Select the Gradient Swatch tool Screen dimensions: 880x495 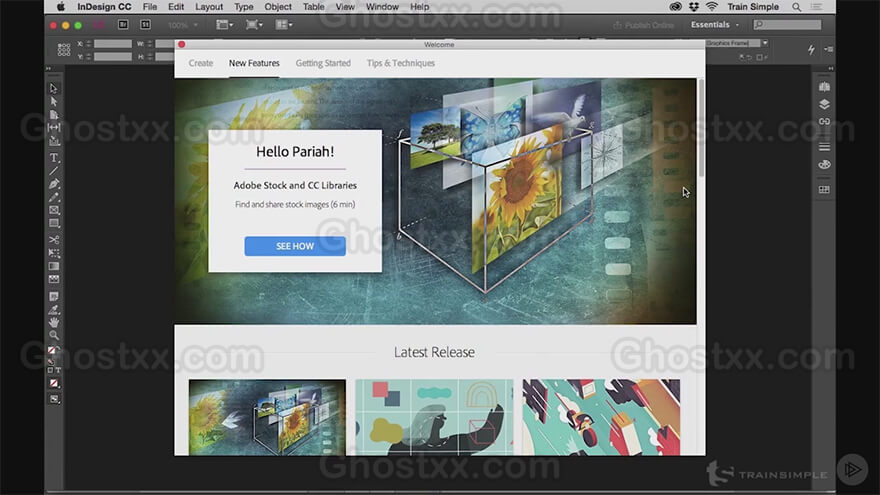pyautogui.click(x=54, y=266)
